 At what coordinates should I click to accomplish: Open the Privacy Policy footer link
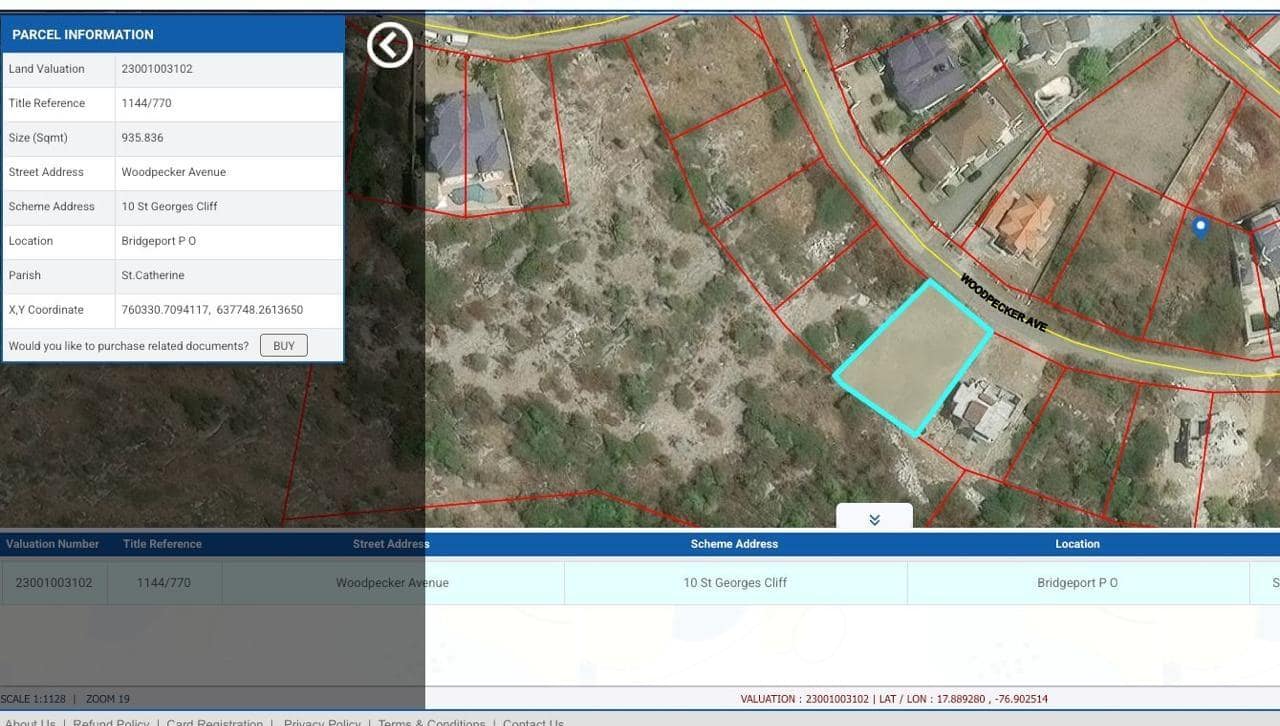(x=322, y=722)
